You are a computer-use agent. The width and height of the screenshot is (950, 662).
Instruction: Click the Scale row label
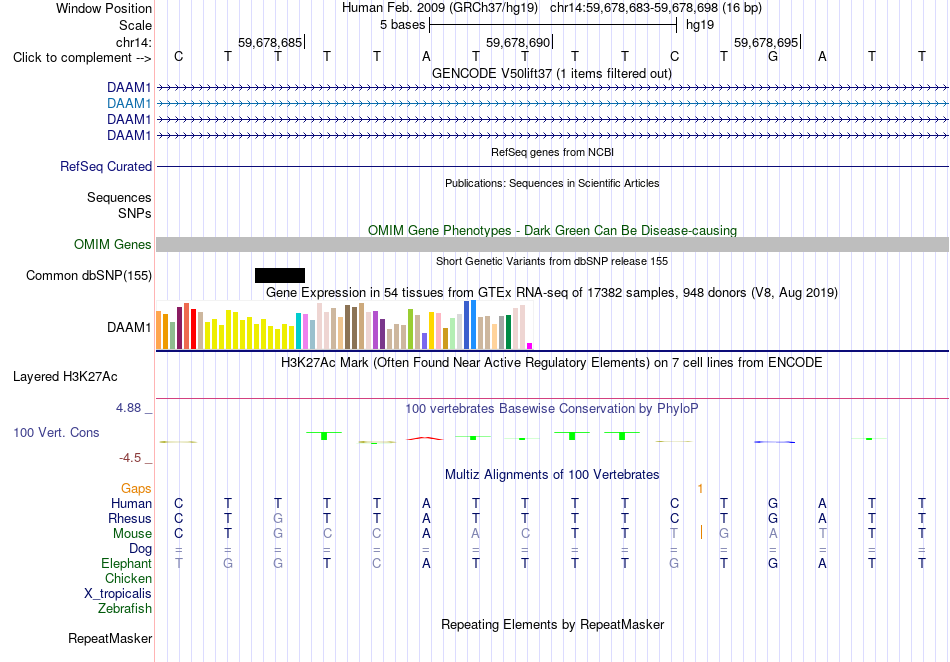(135, 25)
